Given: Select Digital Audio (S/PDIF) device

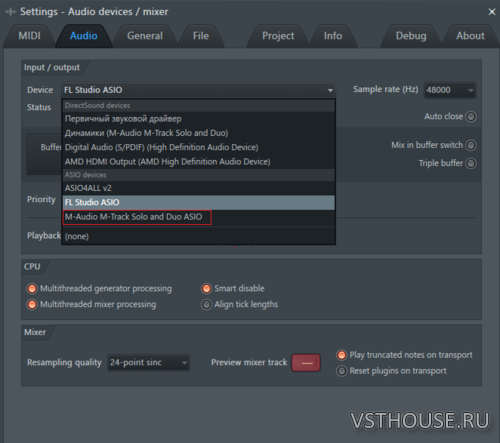Looking at the screenshot, I should pos(199,147).
